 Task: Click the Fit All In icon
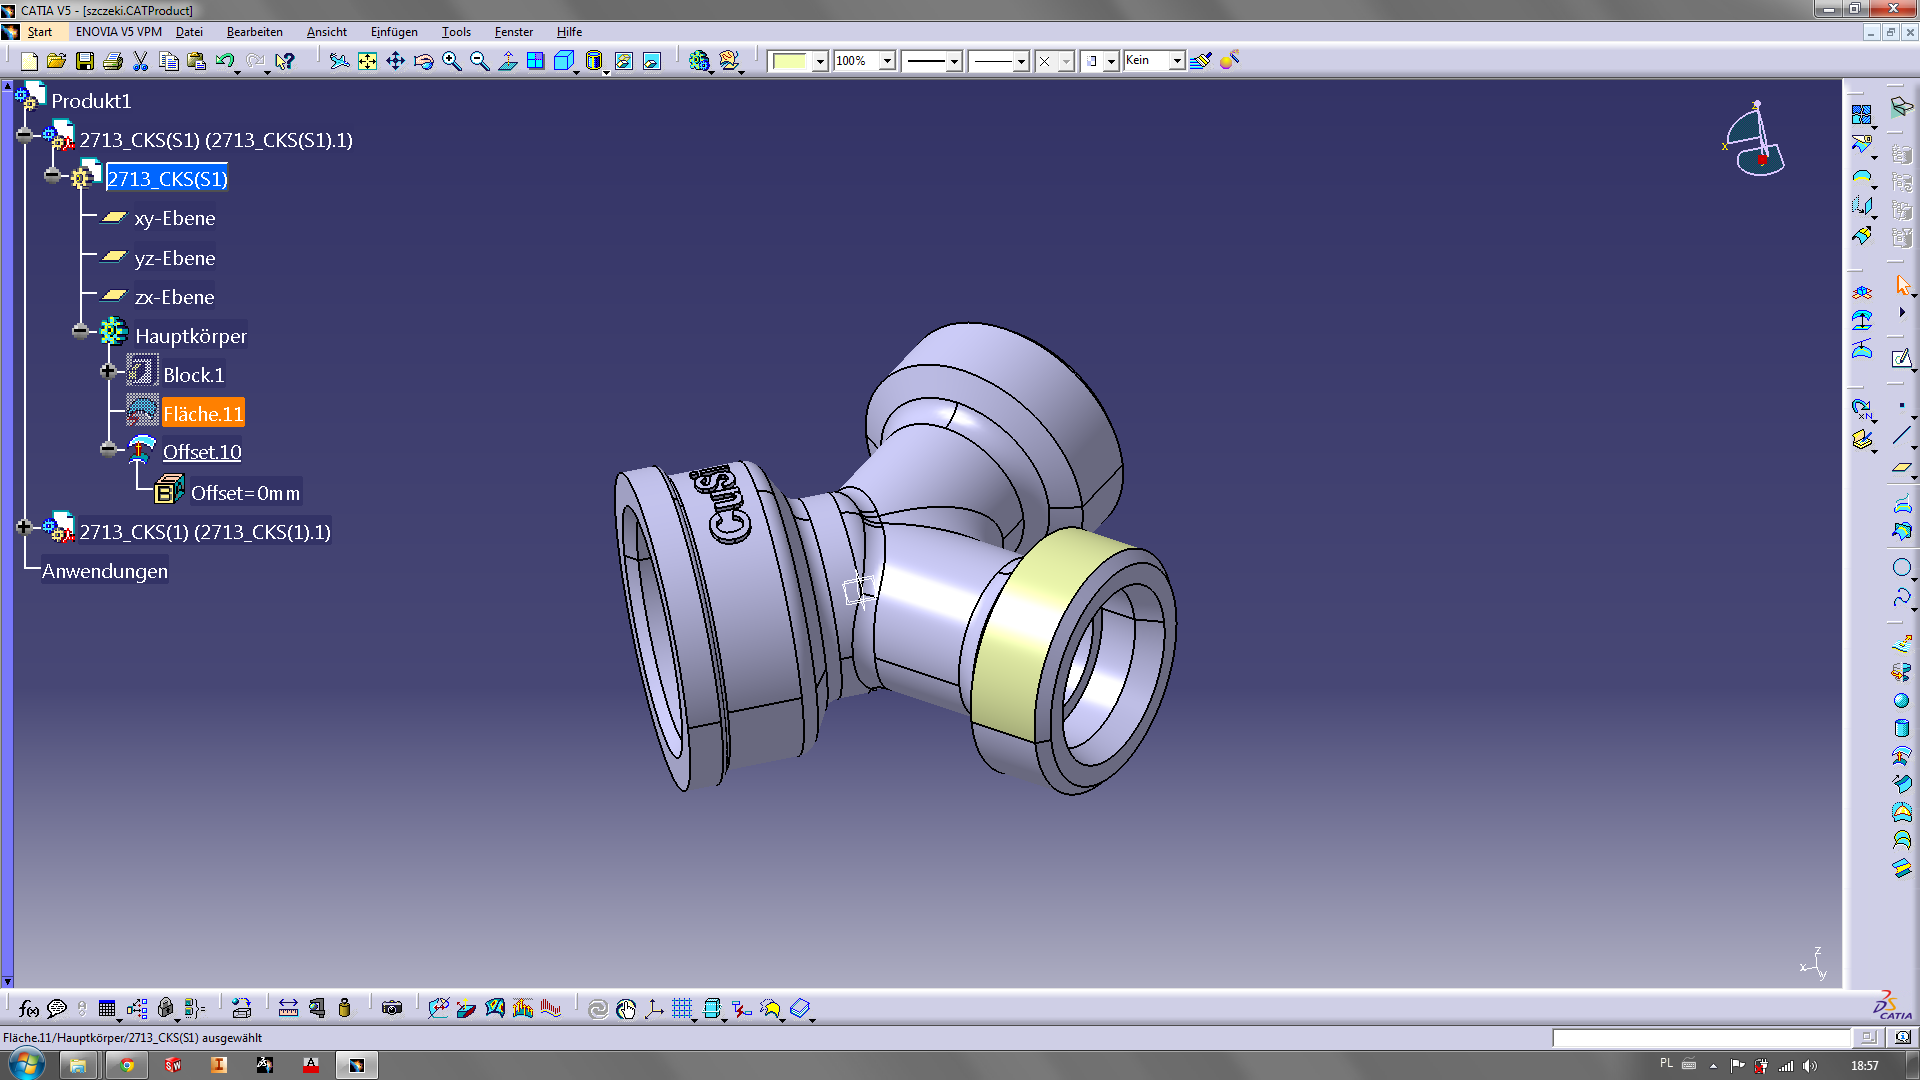coord(368,61)
